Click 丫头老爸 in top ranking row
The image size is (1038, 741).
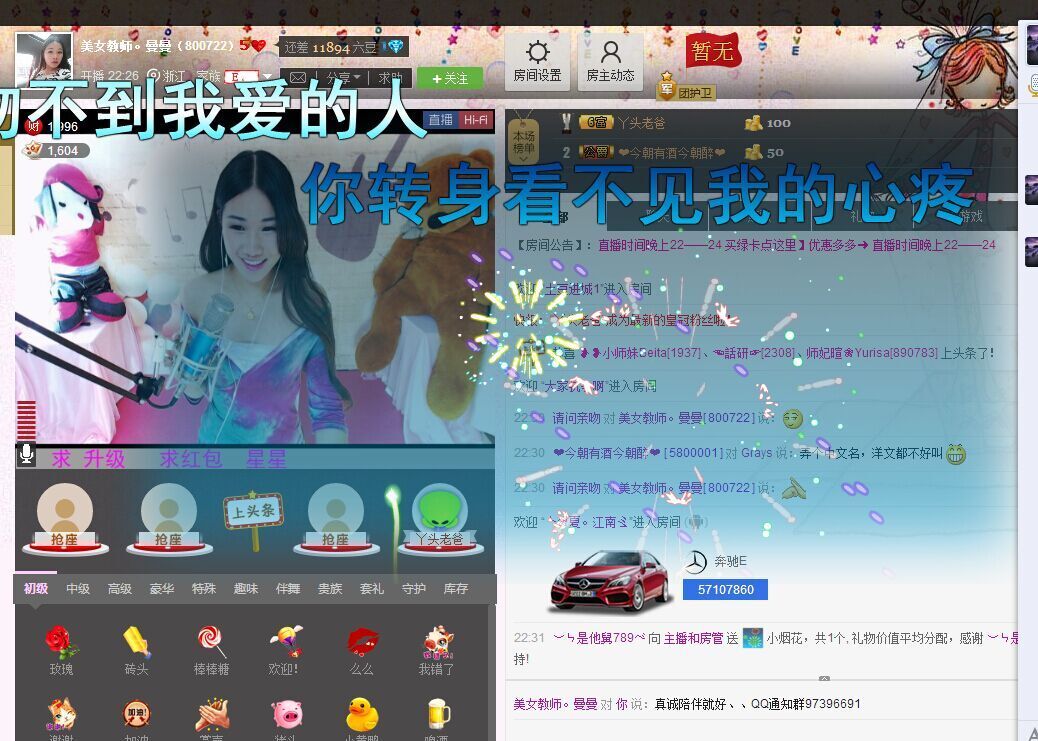641,123
